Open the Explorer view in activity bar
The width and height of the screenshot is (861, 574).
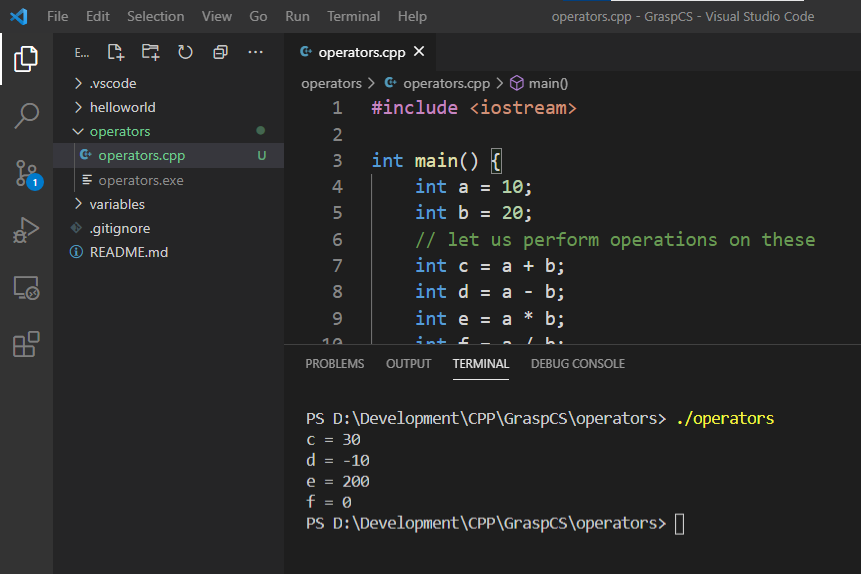(26, 59)
